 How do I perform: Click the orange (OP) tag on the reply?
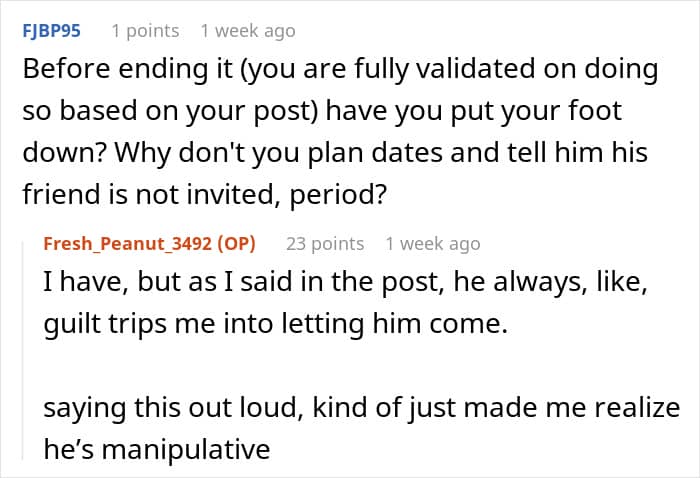pyautogui.click(x=236, y=244)
